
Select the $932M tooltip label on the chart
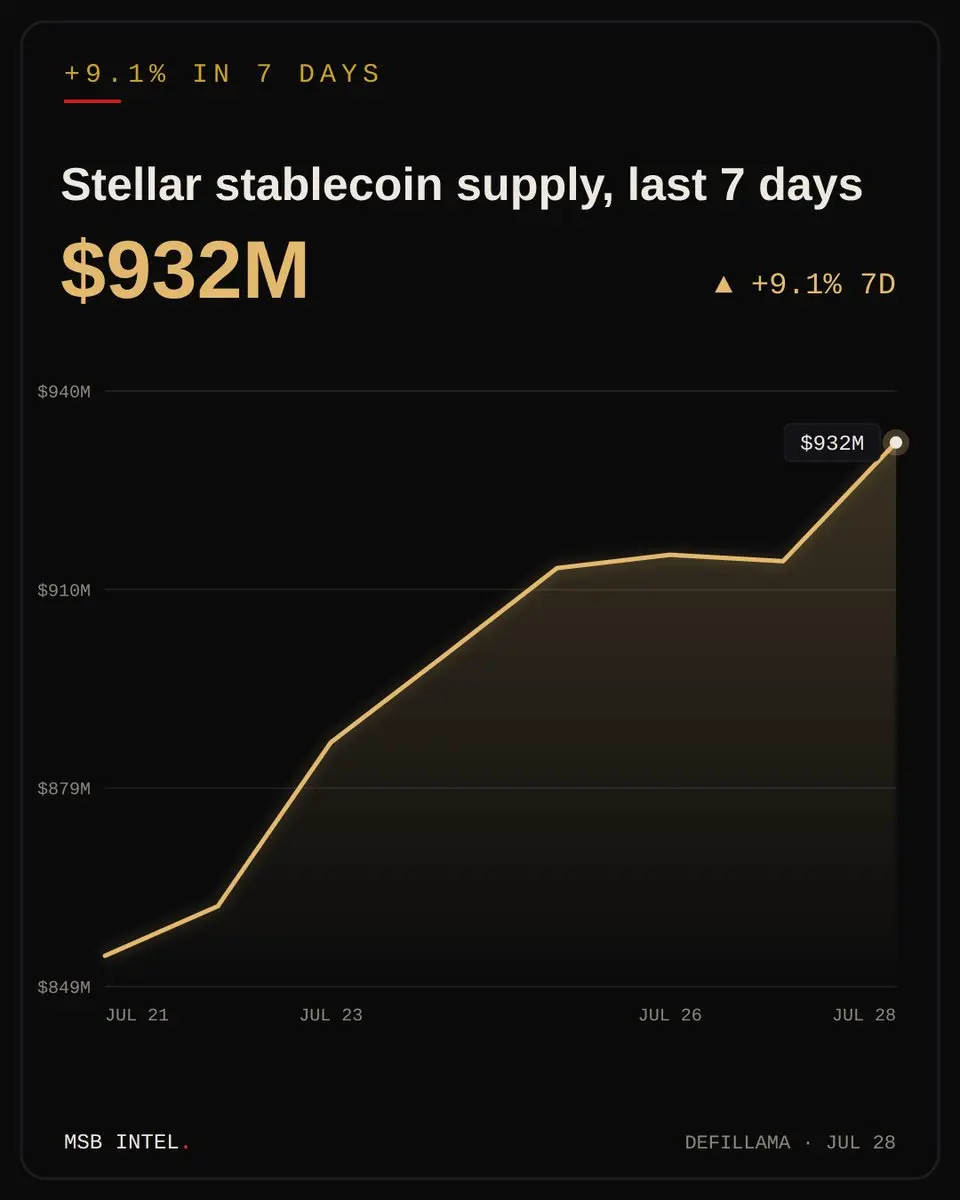point(832,443)
